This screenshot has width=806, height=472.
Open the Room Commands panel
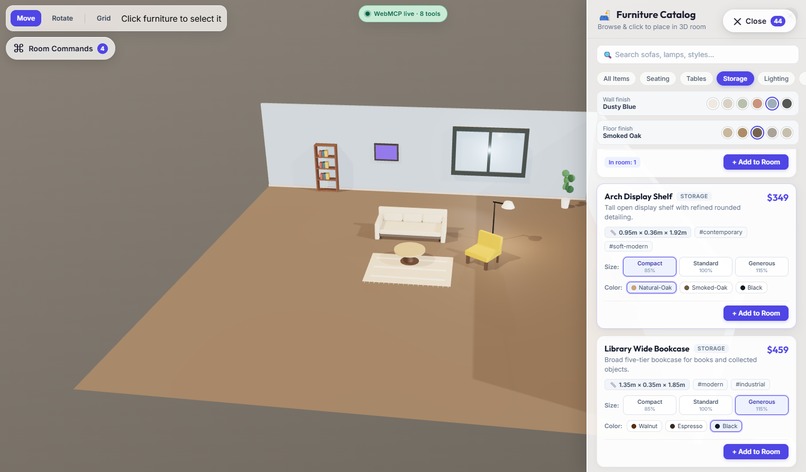[x=61, y=48]
